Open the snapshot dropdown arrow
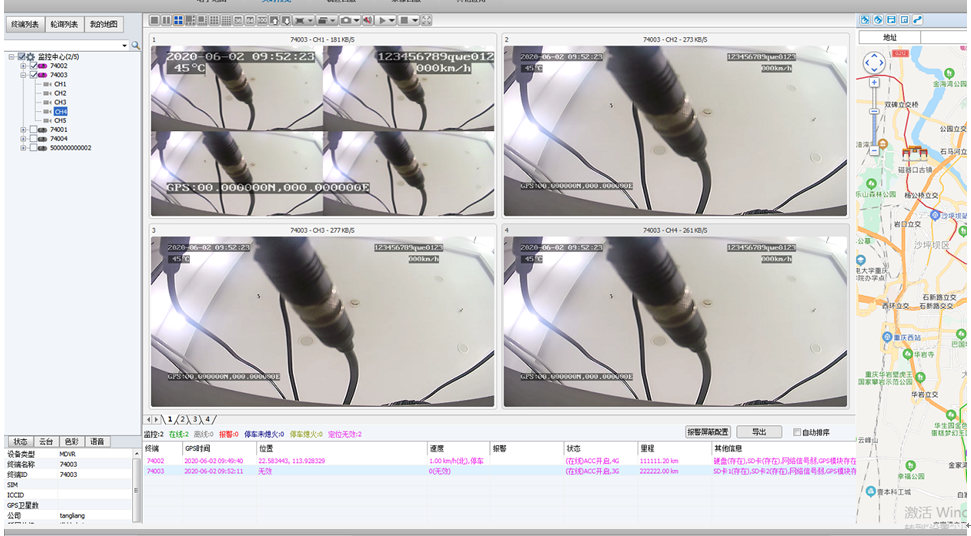971x536 pixels. [357, 20]
